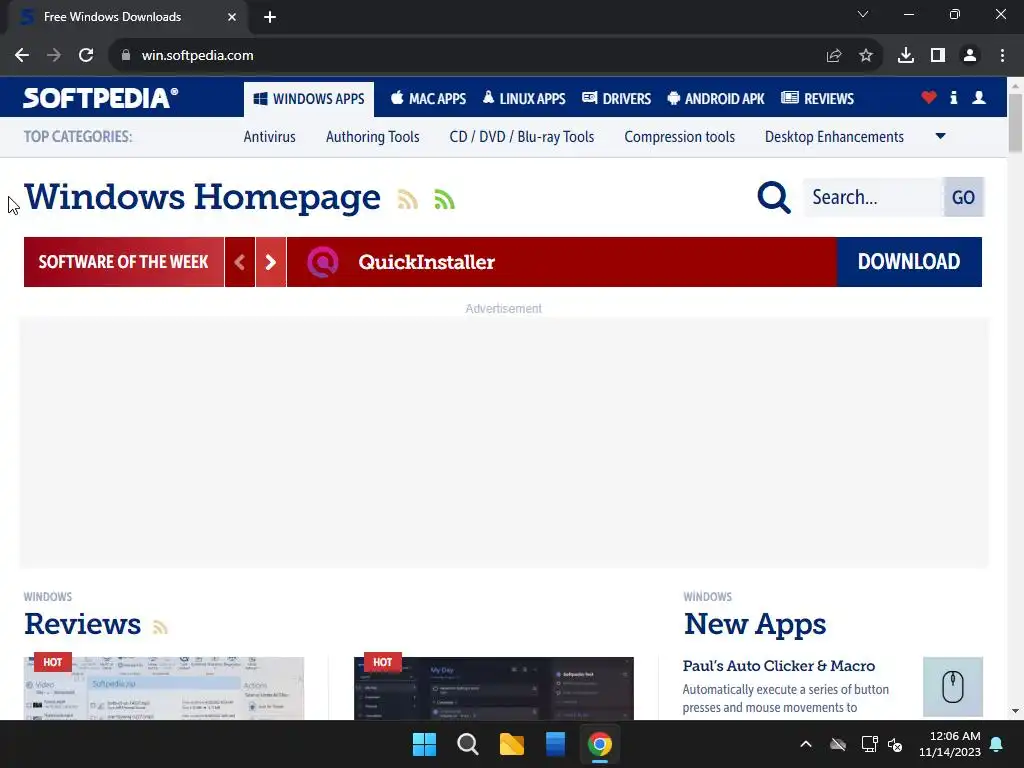The image size is (1024, 768).
Task: Click the QuickInstaller logo icon
Action: 323,263
